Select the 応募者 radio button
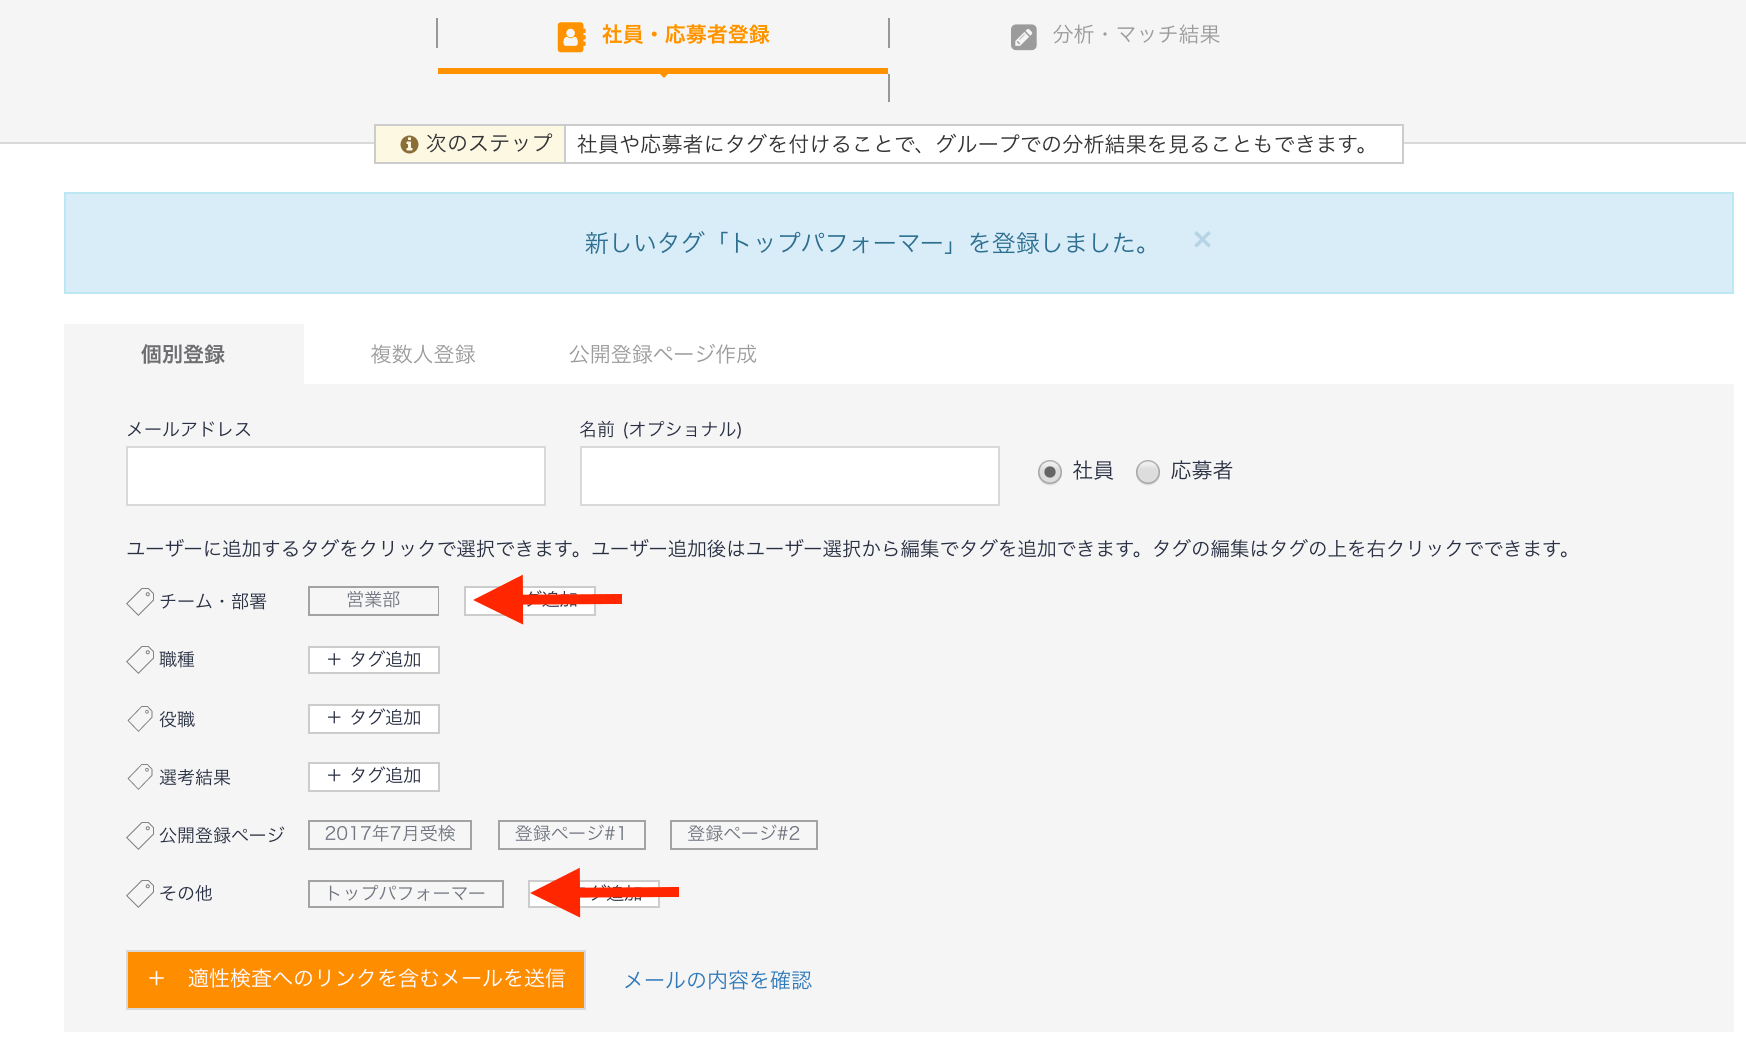The image size is (1746, 1038). (1148, 472)
